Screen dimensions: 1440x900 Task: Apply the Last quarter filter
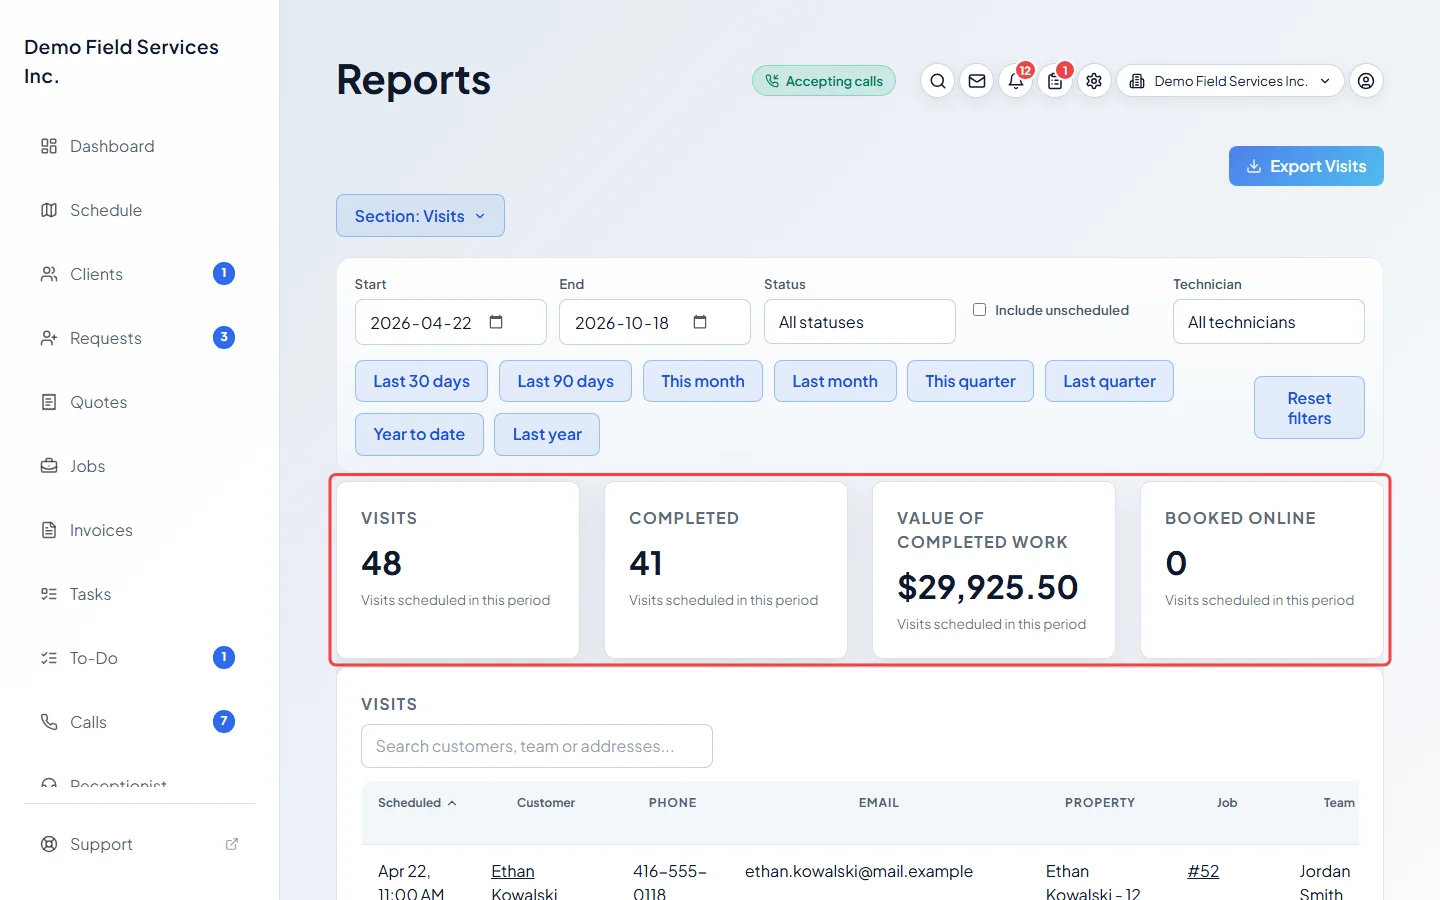coord(1109,381)
